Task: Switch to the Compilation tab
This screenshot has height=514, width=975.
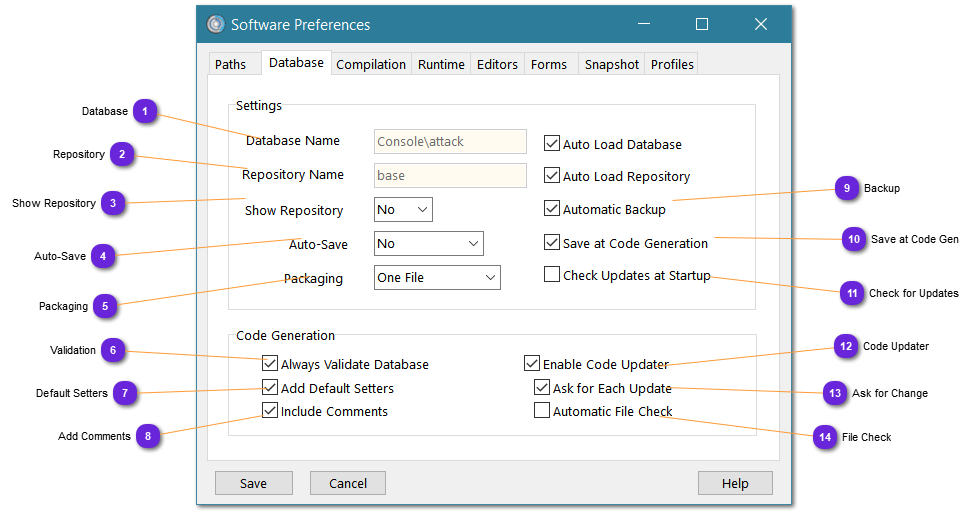Action: (371, 64)
